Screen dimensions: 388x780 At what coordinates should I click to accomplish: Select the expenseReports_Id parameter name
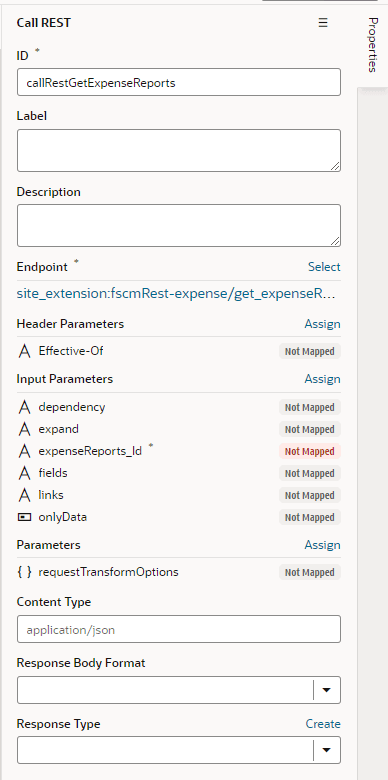[90, 451]
